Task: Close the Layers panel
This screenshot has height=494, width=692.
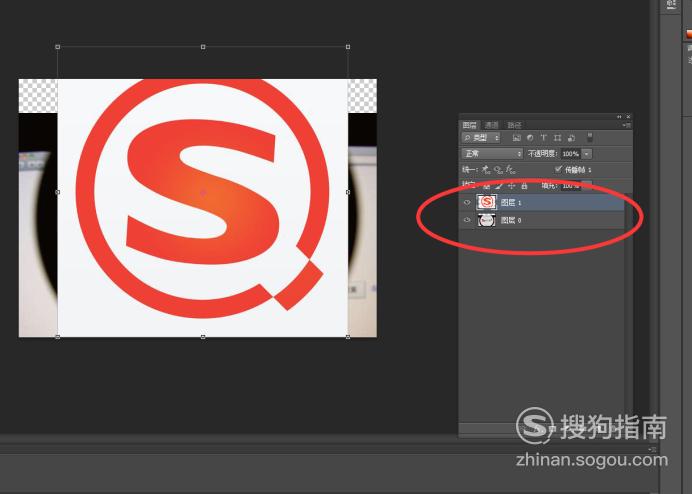Action: [628, 117]
